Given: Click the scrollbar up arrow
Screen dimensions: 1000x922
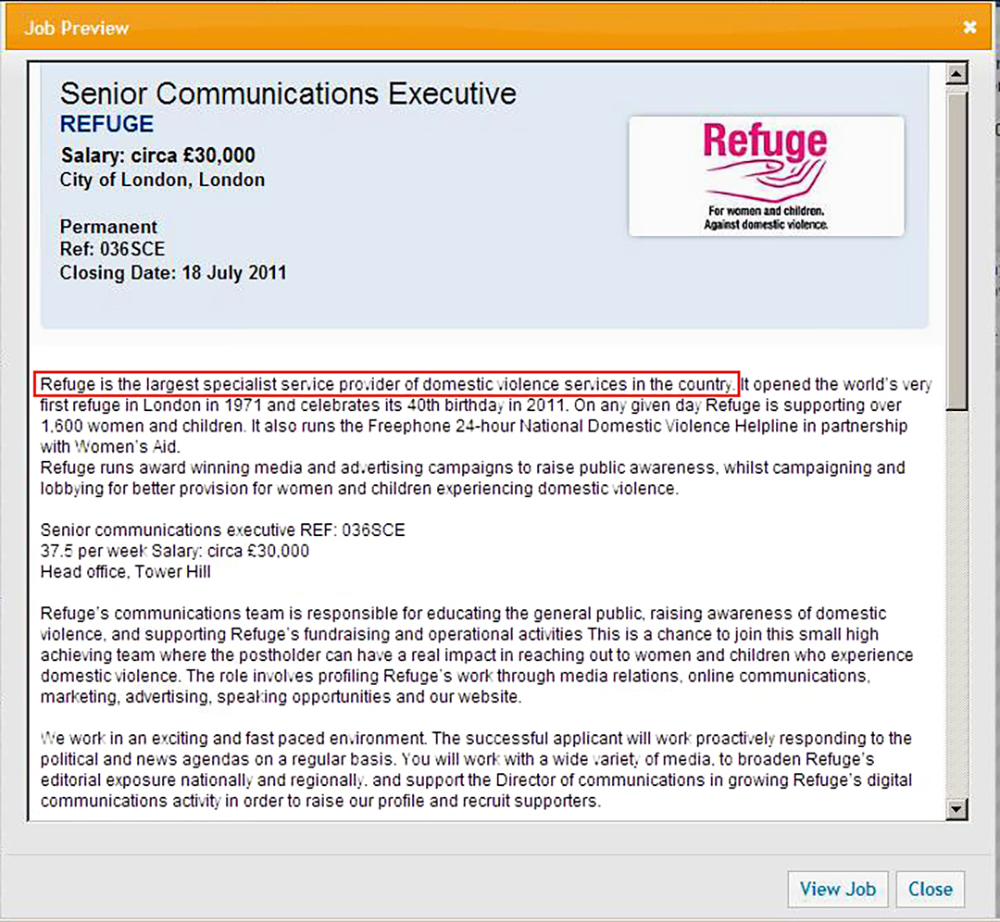Looking at the screenshot, I should [x=957, y=74].
